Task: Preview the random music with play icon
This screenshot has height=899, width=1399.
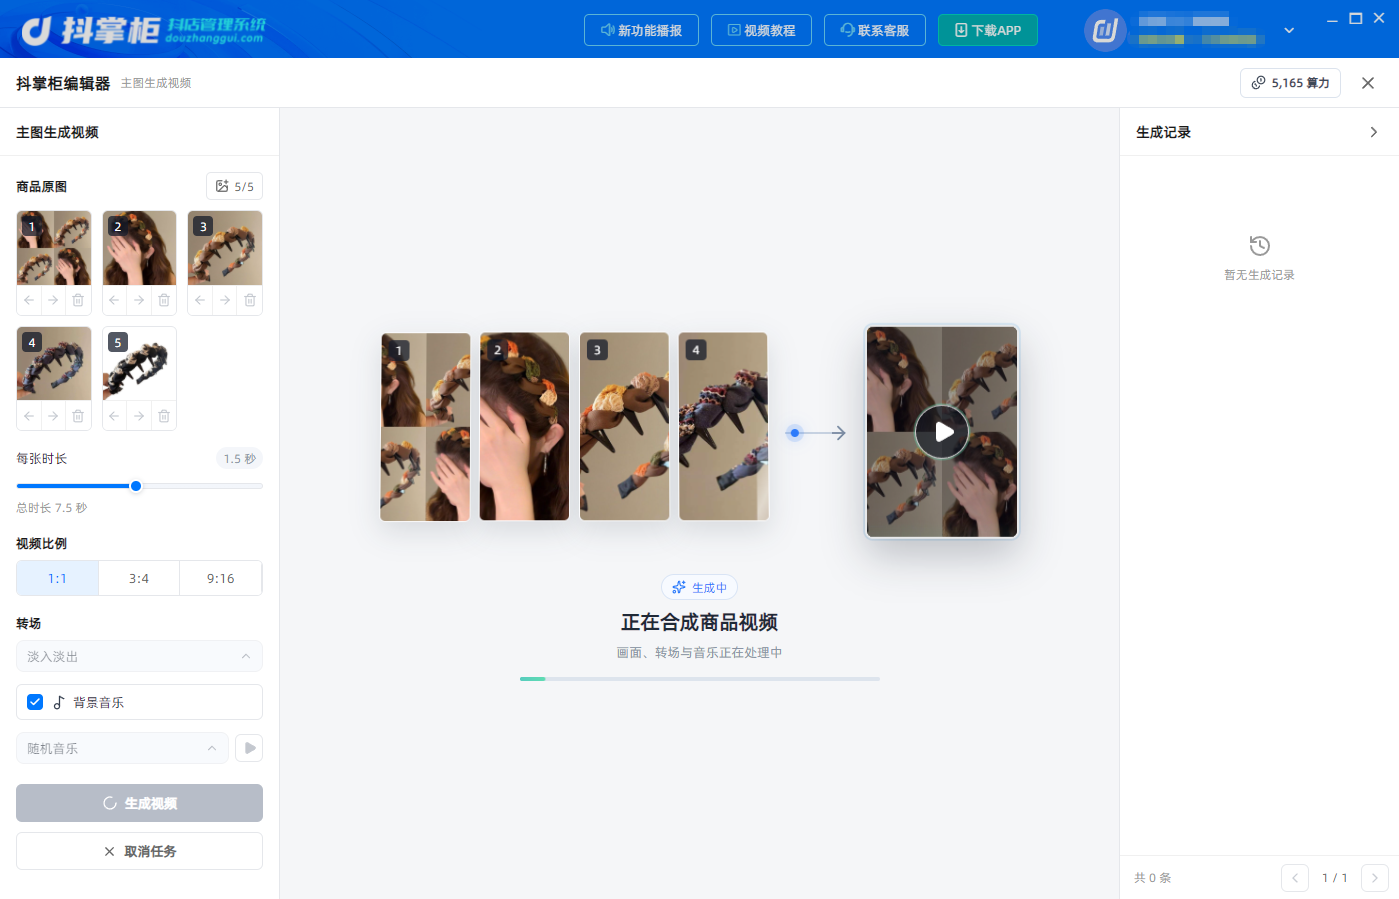Action: pos(249,748)
